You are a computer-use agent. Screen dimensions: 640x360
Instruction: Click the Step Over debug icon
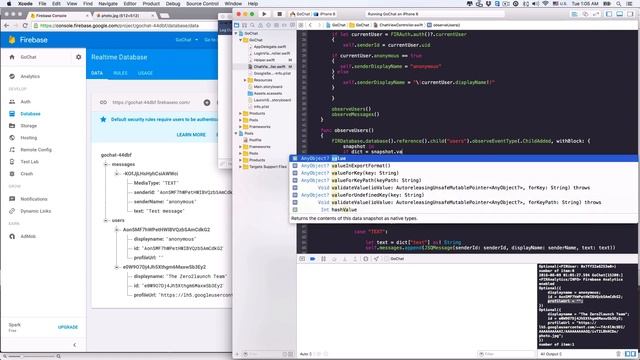click(334, 259)
